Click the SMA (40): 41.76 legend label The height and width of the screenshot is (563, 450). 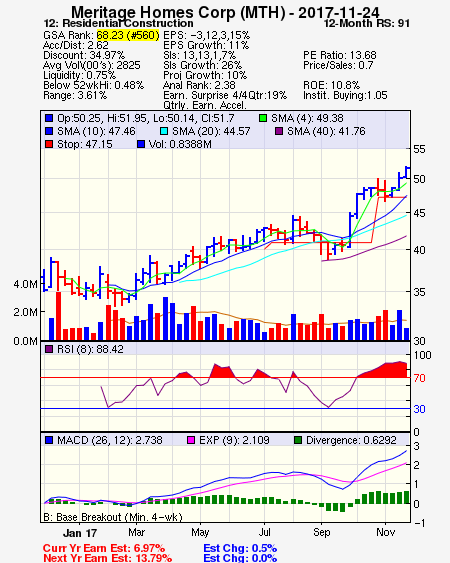tap(326, 131)
